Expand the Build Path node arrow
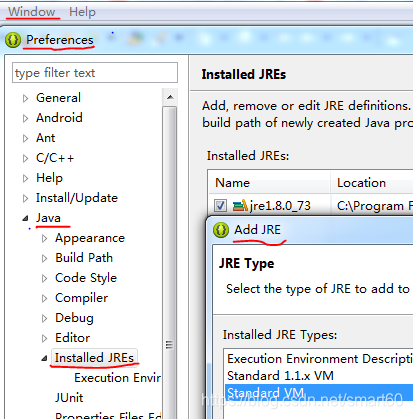The width and height of the screenshot is (413, 419). tap(44, 258)
